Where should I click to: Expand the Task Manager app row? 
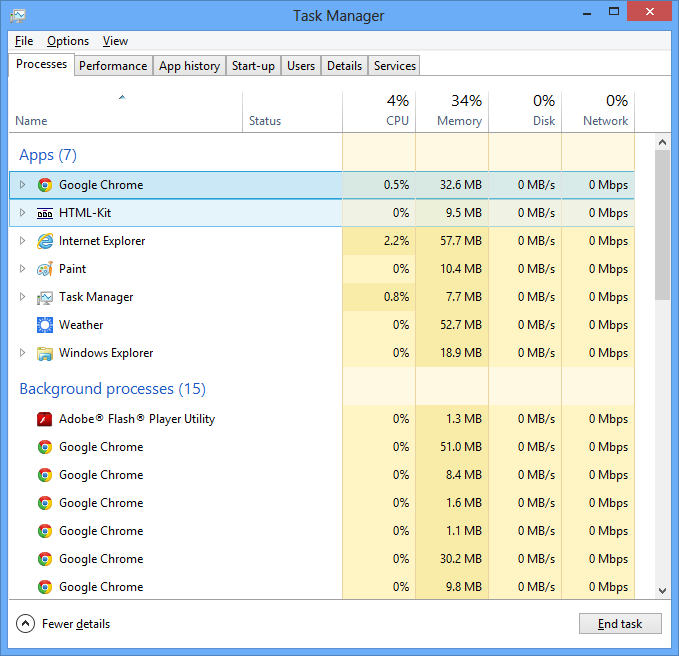point(23,297)
